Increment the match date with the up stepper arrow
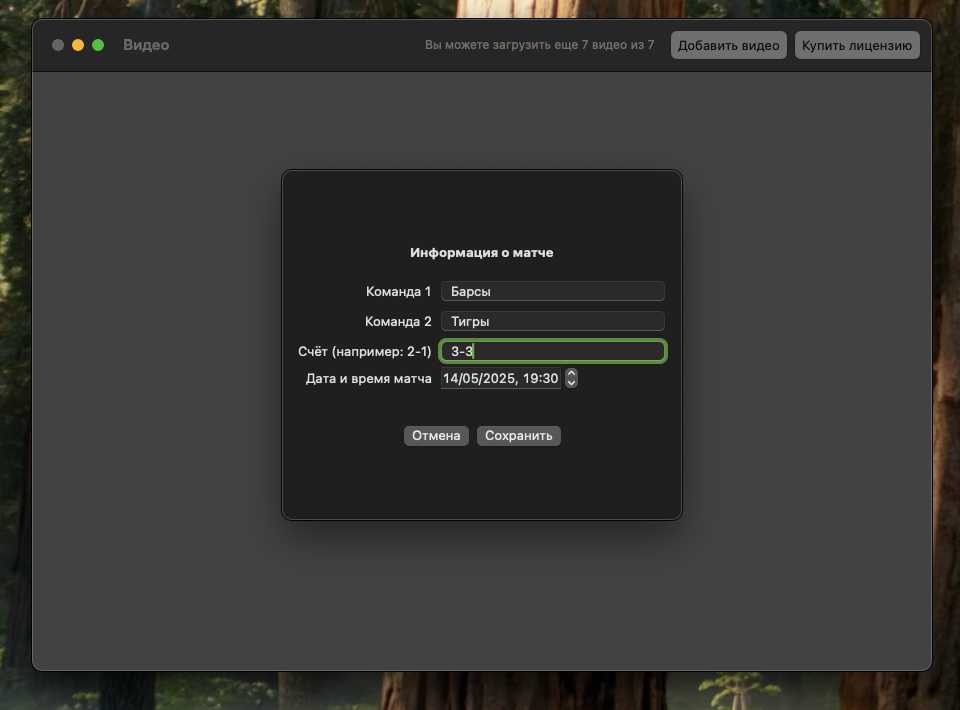The image size is (960, 710). [x=571, y=373]
